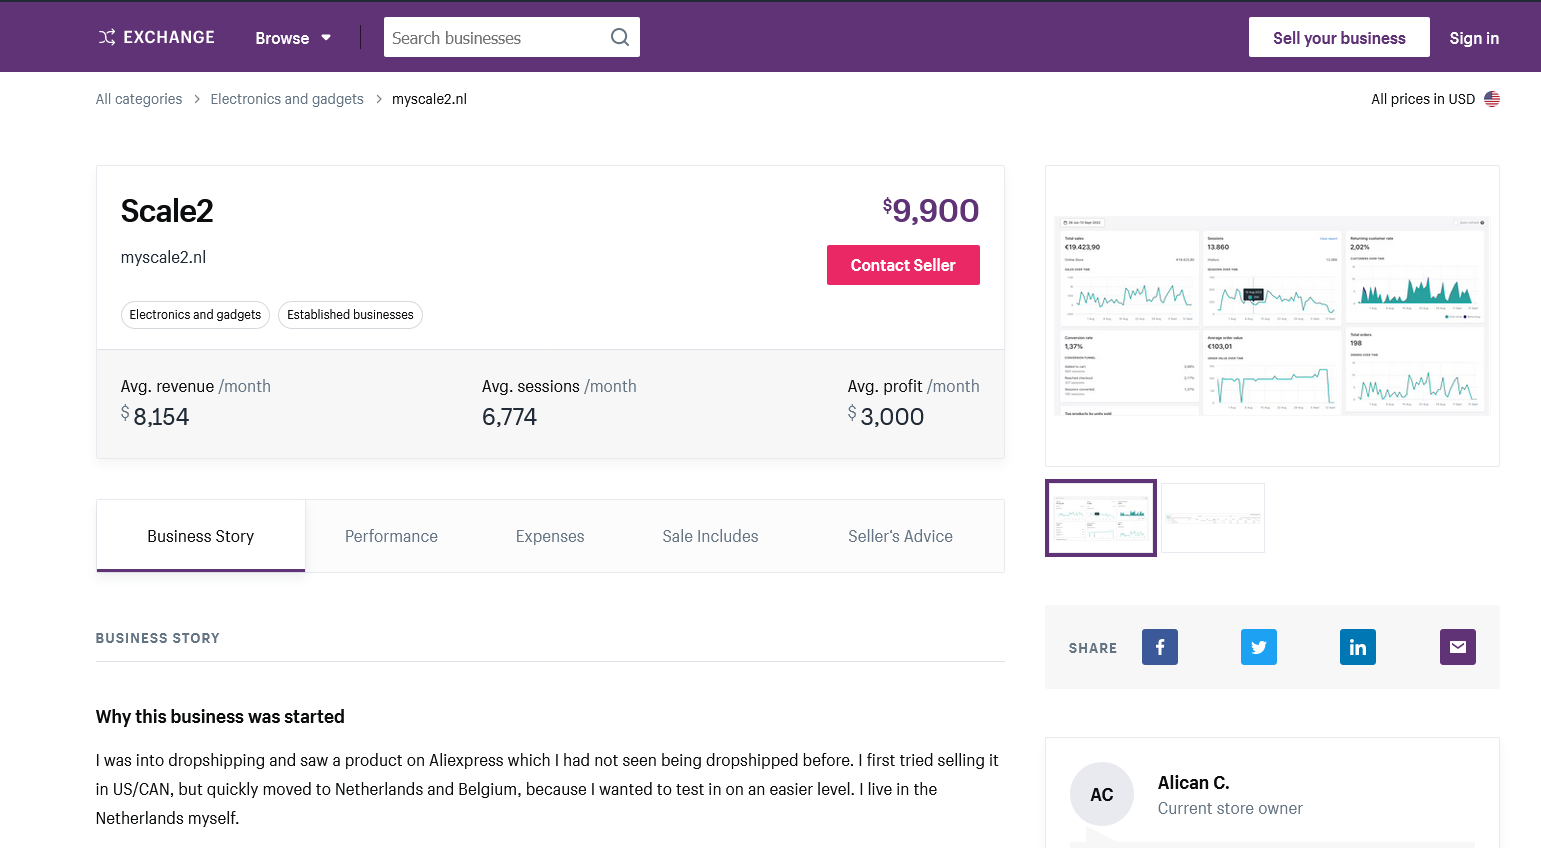Select the Sale Includes tab
This screenshot has width=1541, height=848.
point(710,536)
